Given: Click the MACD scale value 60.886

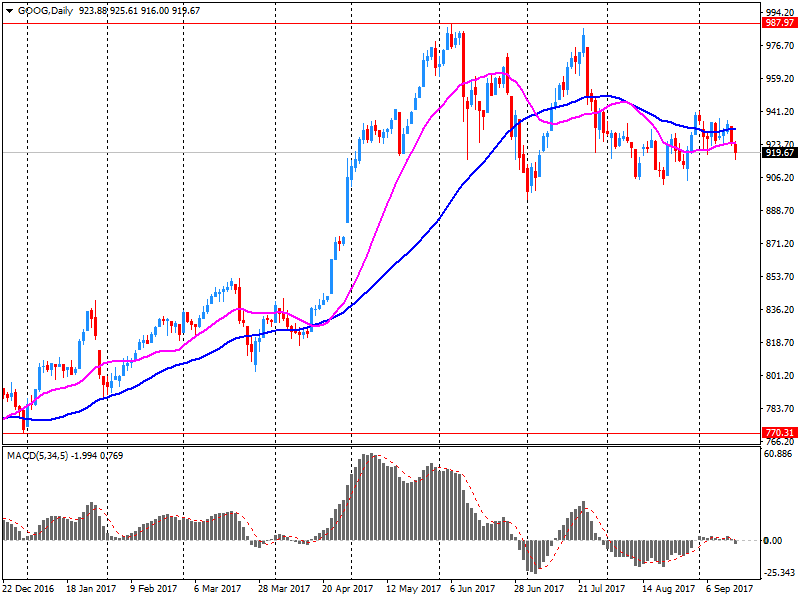Looking at the screenshot, I should tap(779, 454).
